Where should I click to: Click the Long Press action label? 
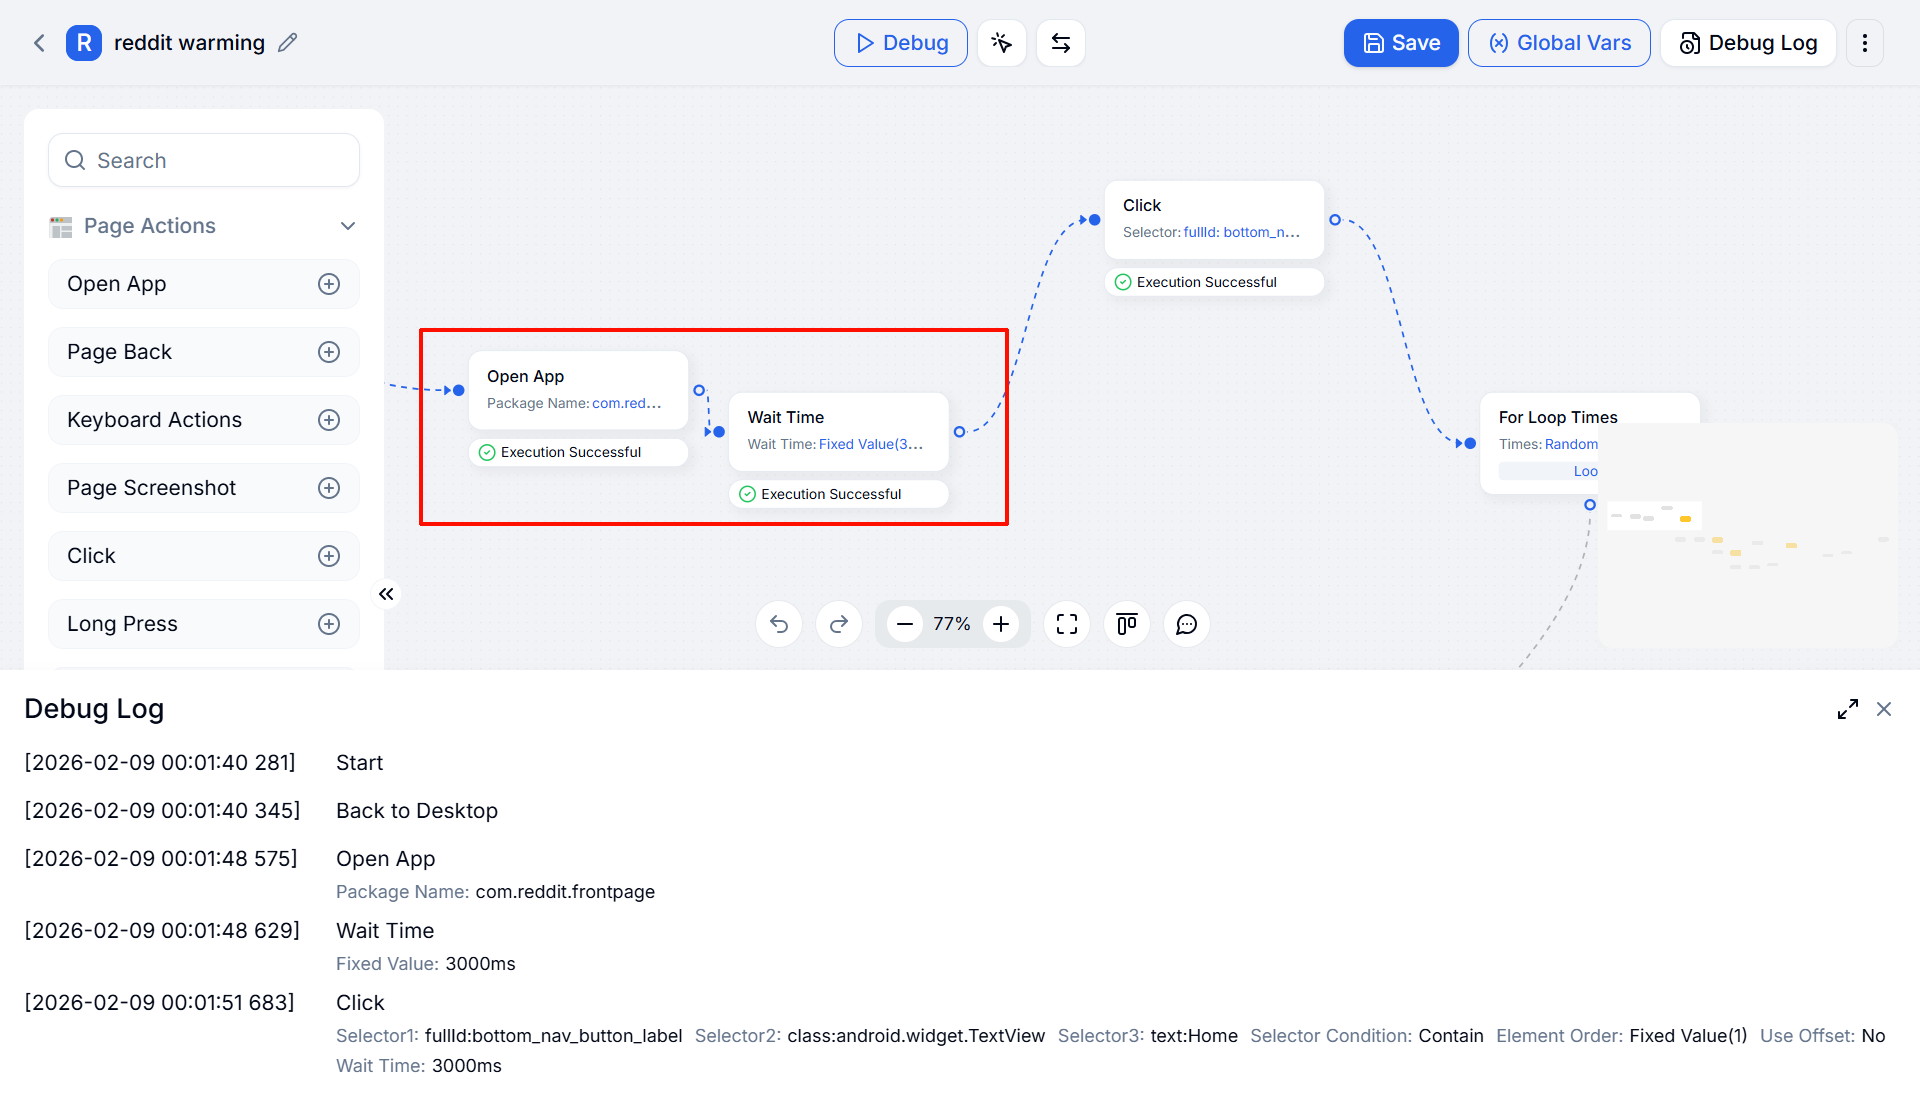point(122,624)
